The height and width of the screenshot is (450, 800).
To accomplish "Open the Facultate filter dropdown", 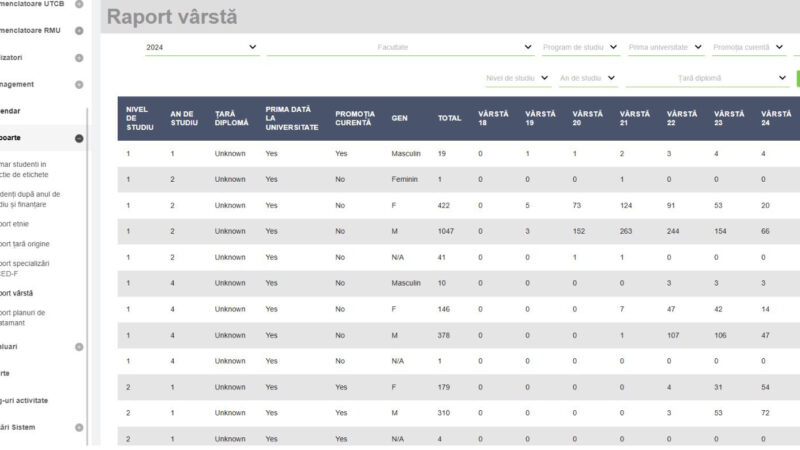I will (x=400, y=47).
